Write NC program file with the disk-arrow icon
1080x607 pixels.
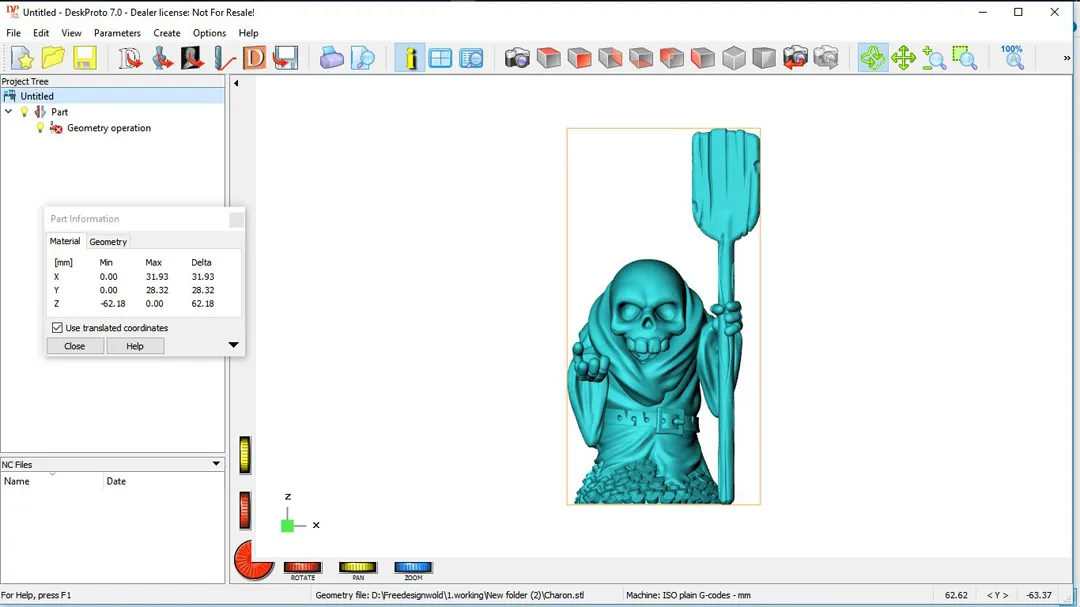click(285, 58)
